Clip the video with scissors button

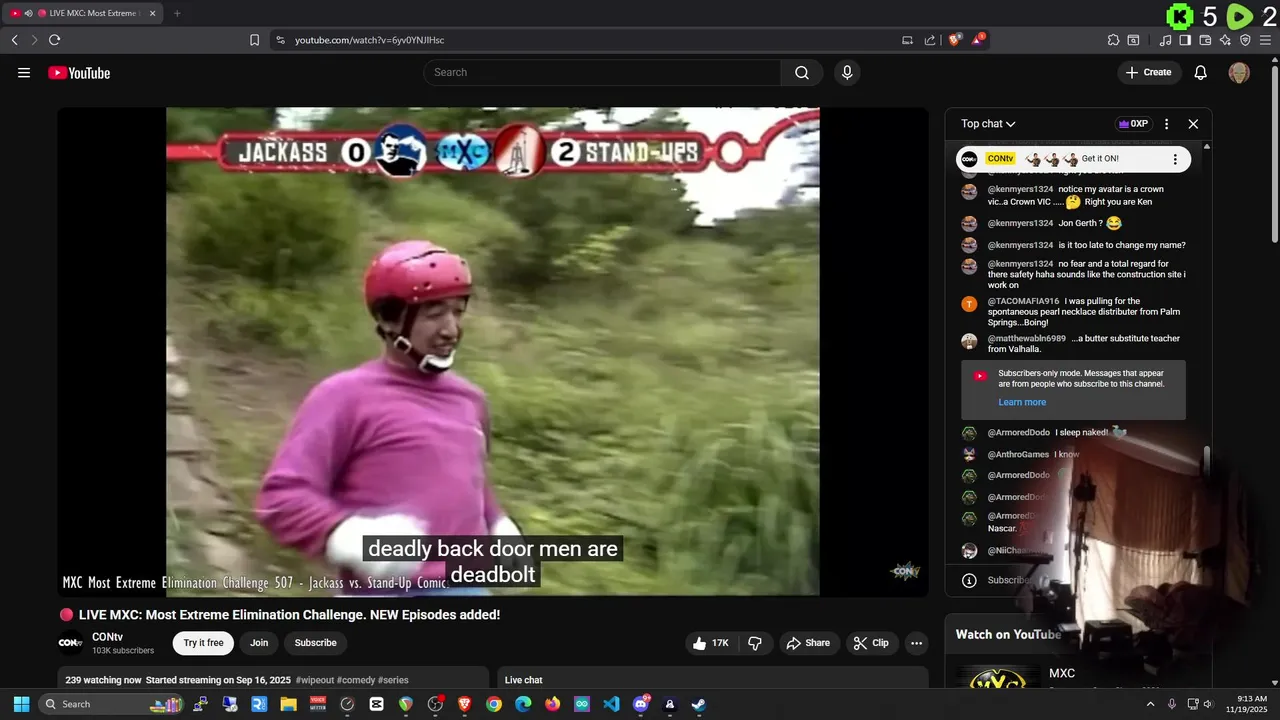871,643
